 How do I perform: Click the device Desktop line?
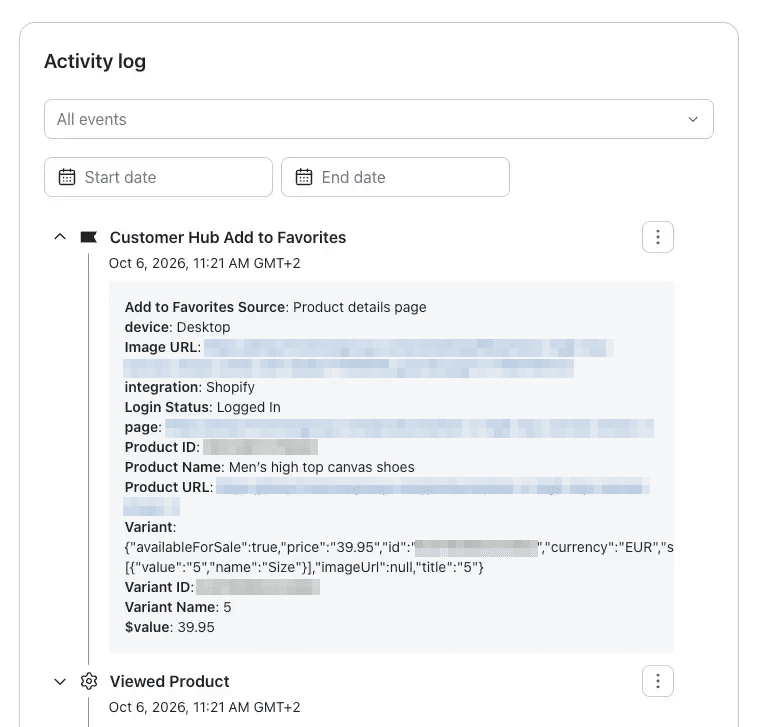[x=177, y=327]
